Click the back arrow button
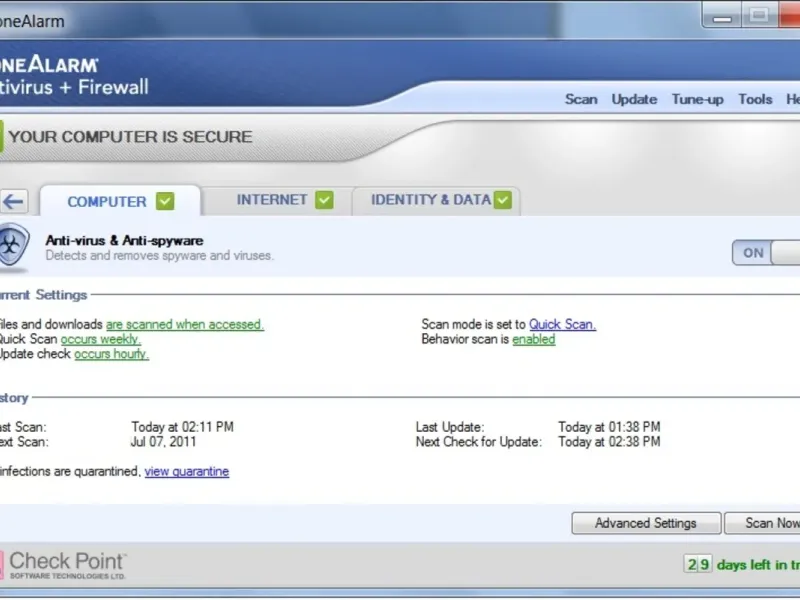Image resolution: width=800 pixels, height=600 pixels. [x=13, y=202]
